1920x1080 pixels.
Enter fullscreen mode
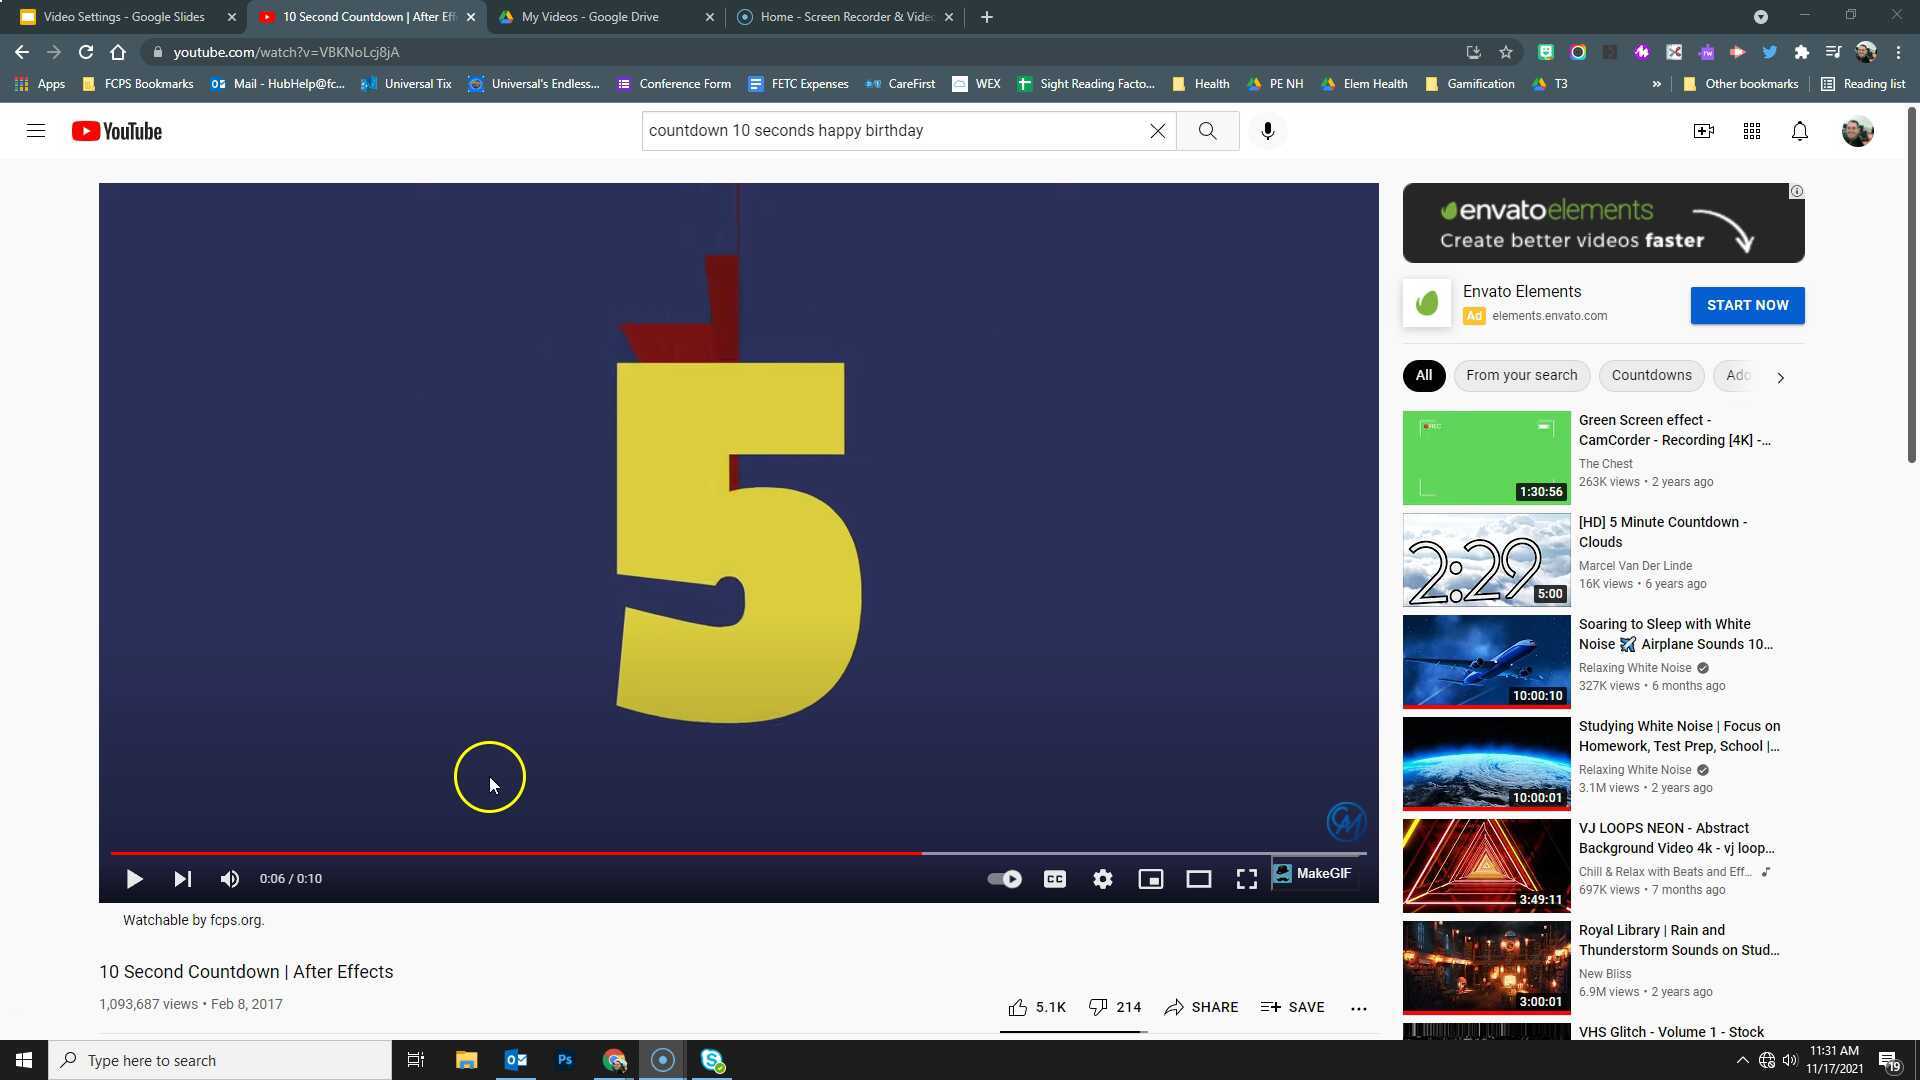click(1246, 878)
